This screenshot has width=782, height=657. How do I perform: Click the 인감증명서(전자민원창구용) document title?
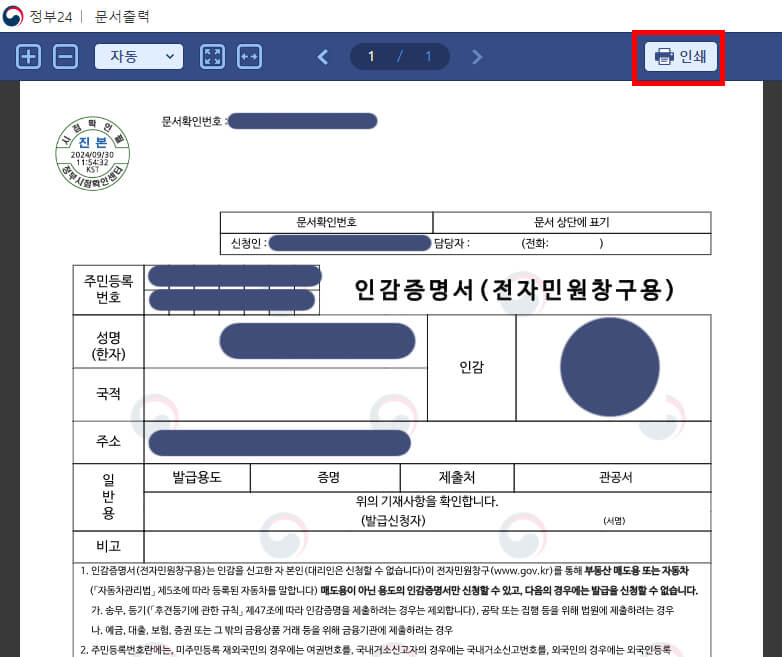point(514,289)
